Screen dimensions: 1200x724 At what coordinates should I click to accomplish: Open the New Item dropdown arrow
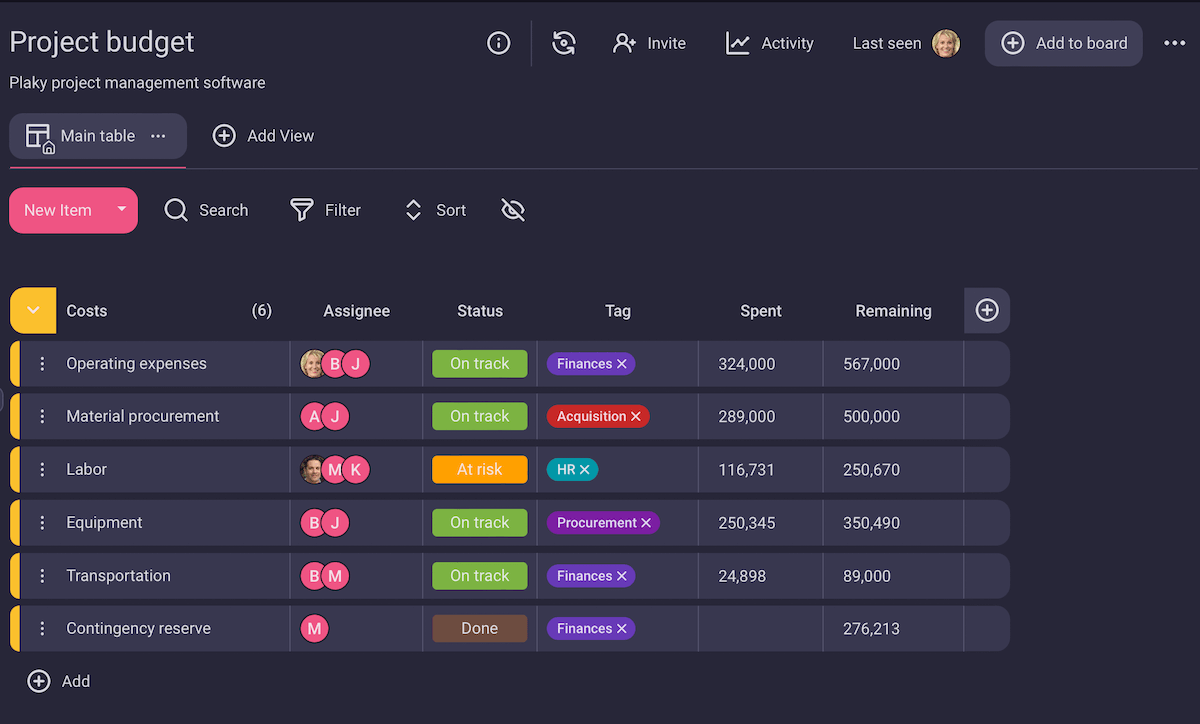pyautogui.click(x=121, y=210)
